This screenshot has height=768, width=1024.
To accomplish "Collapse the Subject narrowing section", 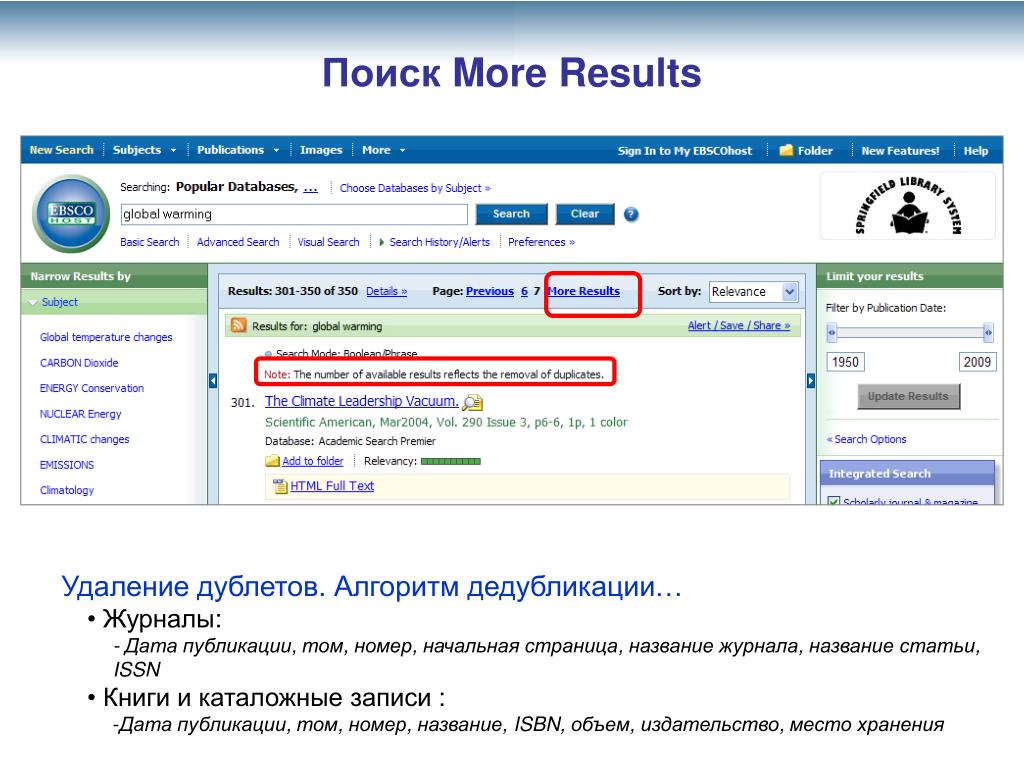I will tap(33, 302).
